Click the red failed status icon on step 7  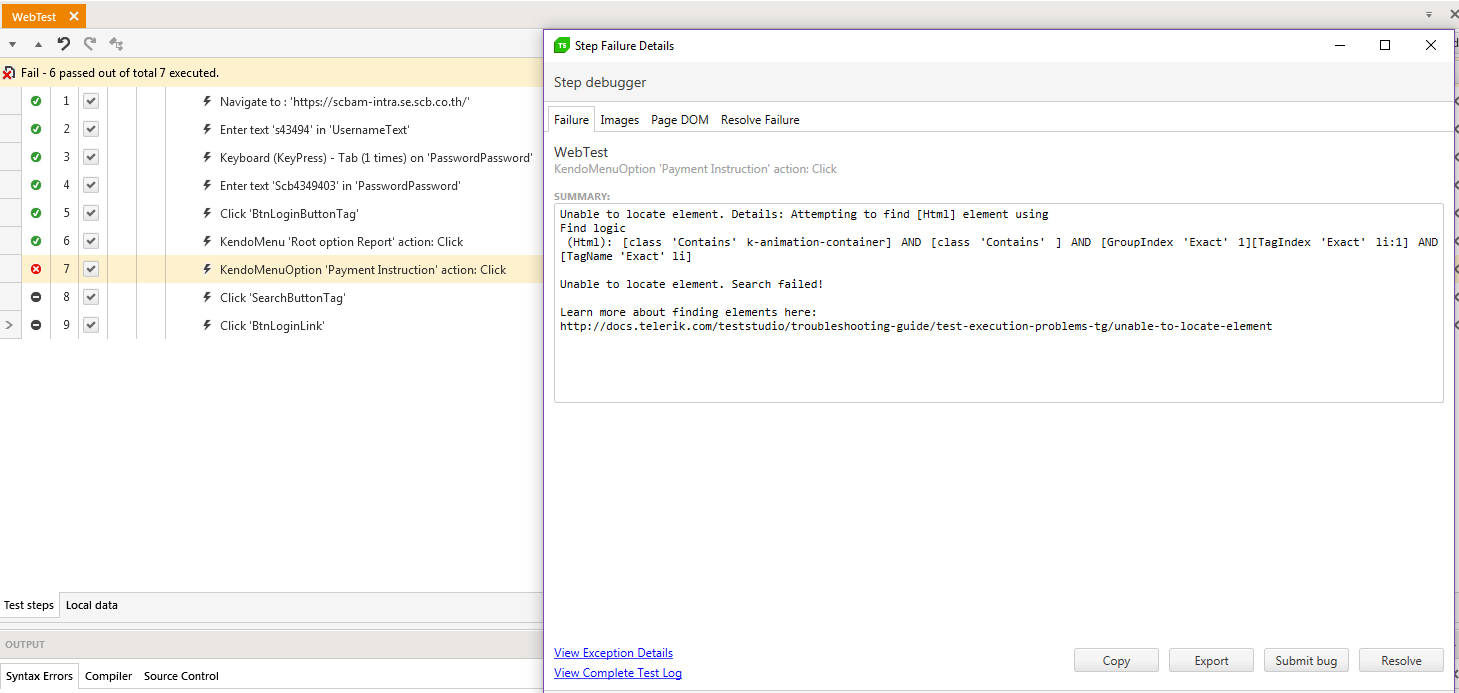tap(36, 269)
